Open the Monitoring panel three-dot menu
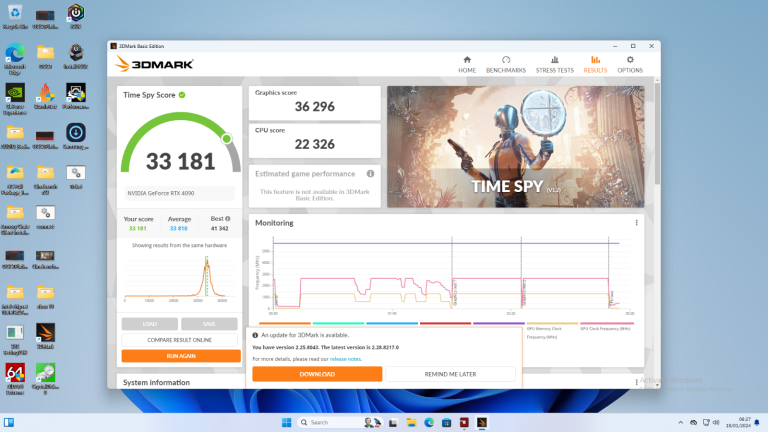 click(636, 223)
